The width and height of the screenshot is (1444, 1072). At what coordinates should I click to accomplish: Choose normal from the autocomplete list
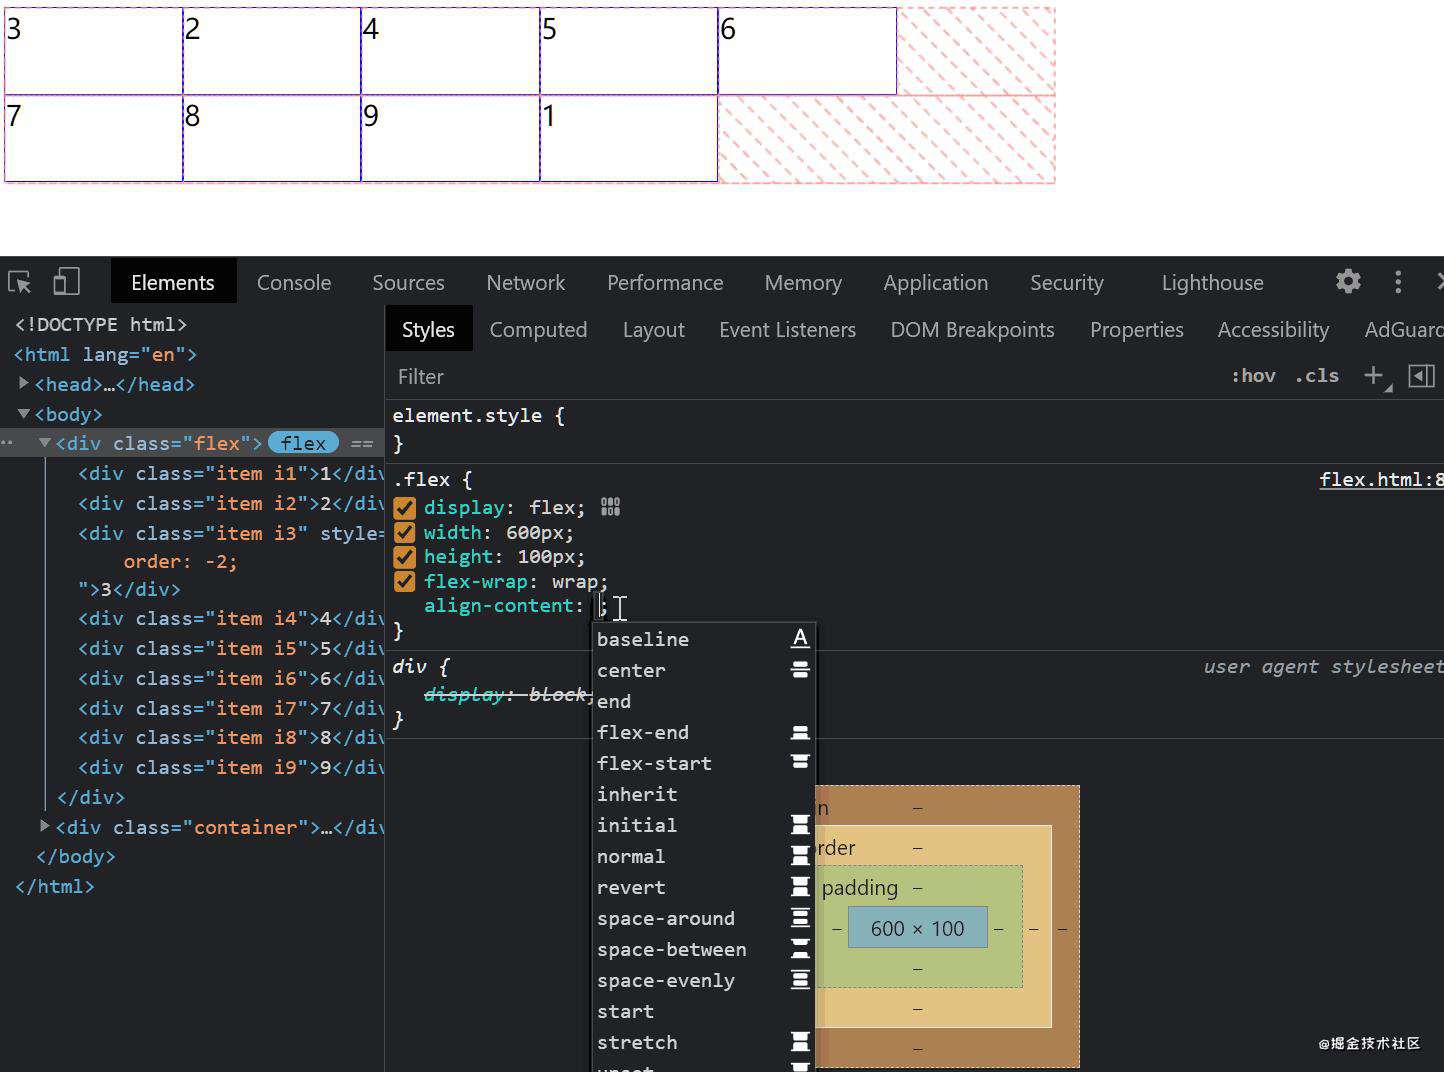(x=631, y=856)
